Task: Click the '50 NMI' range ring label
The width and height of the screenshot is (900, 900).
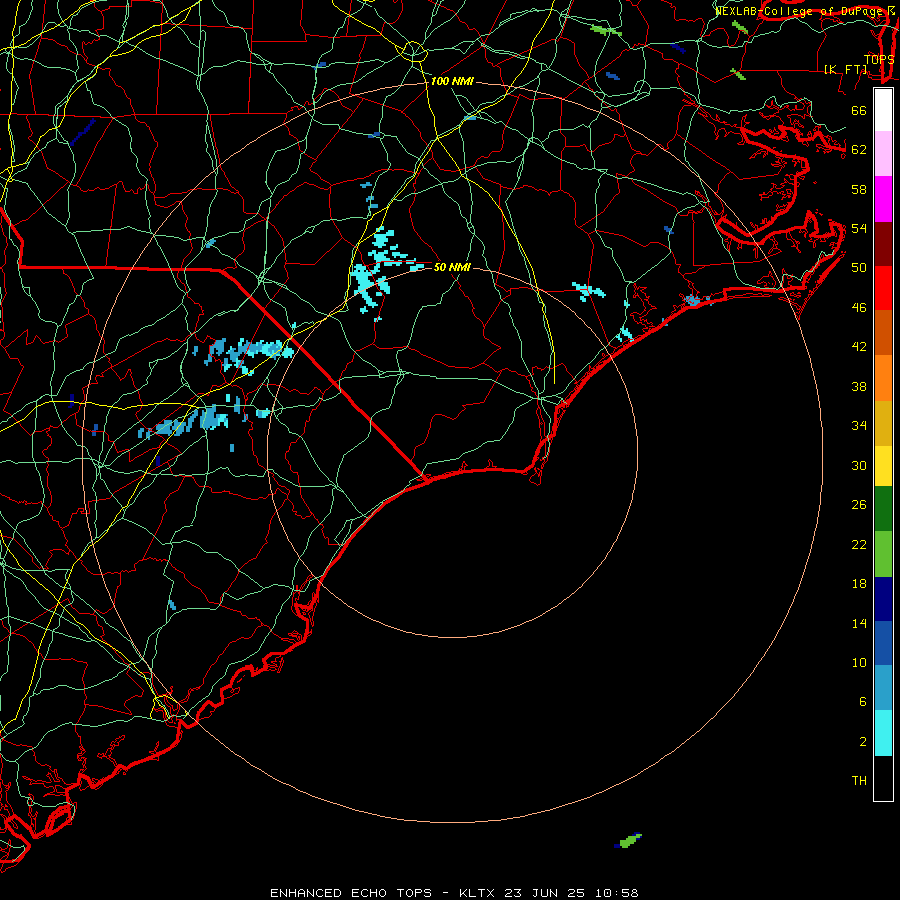Action: click(452, 267)
